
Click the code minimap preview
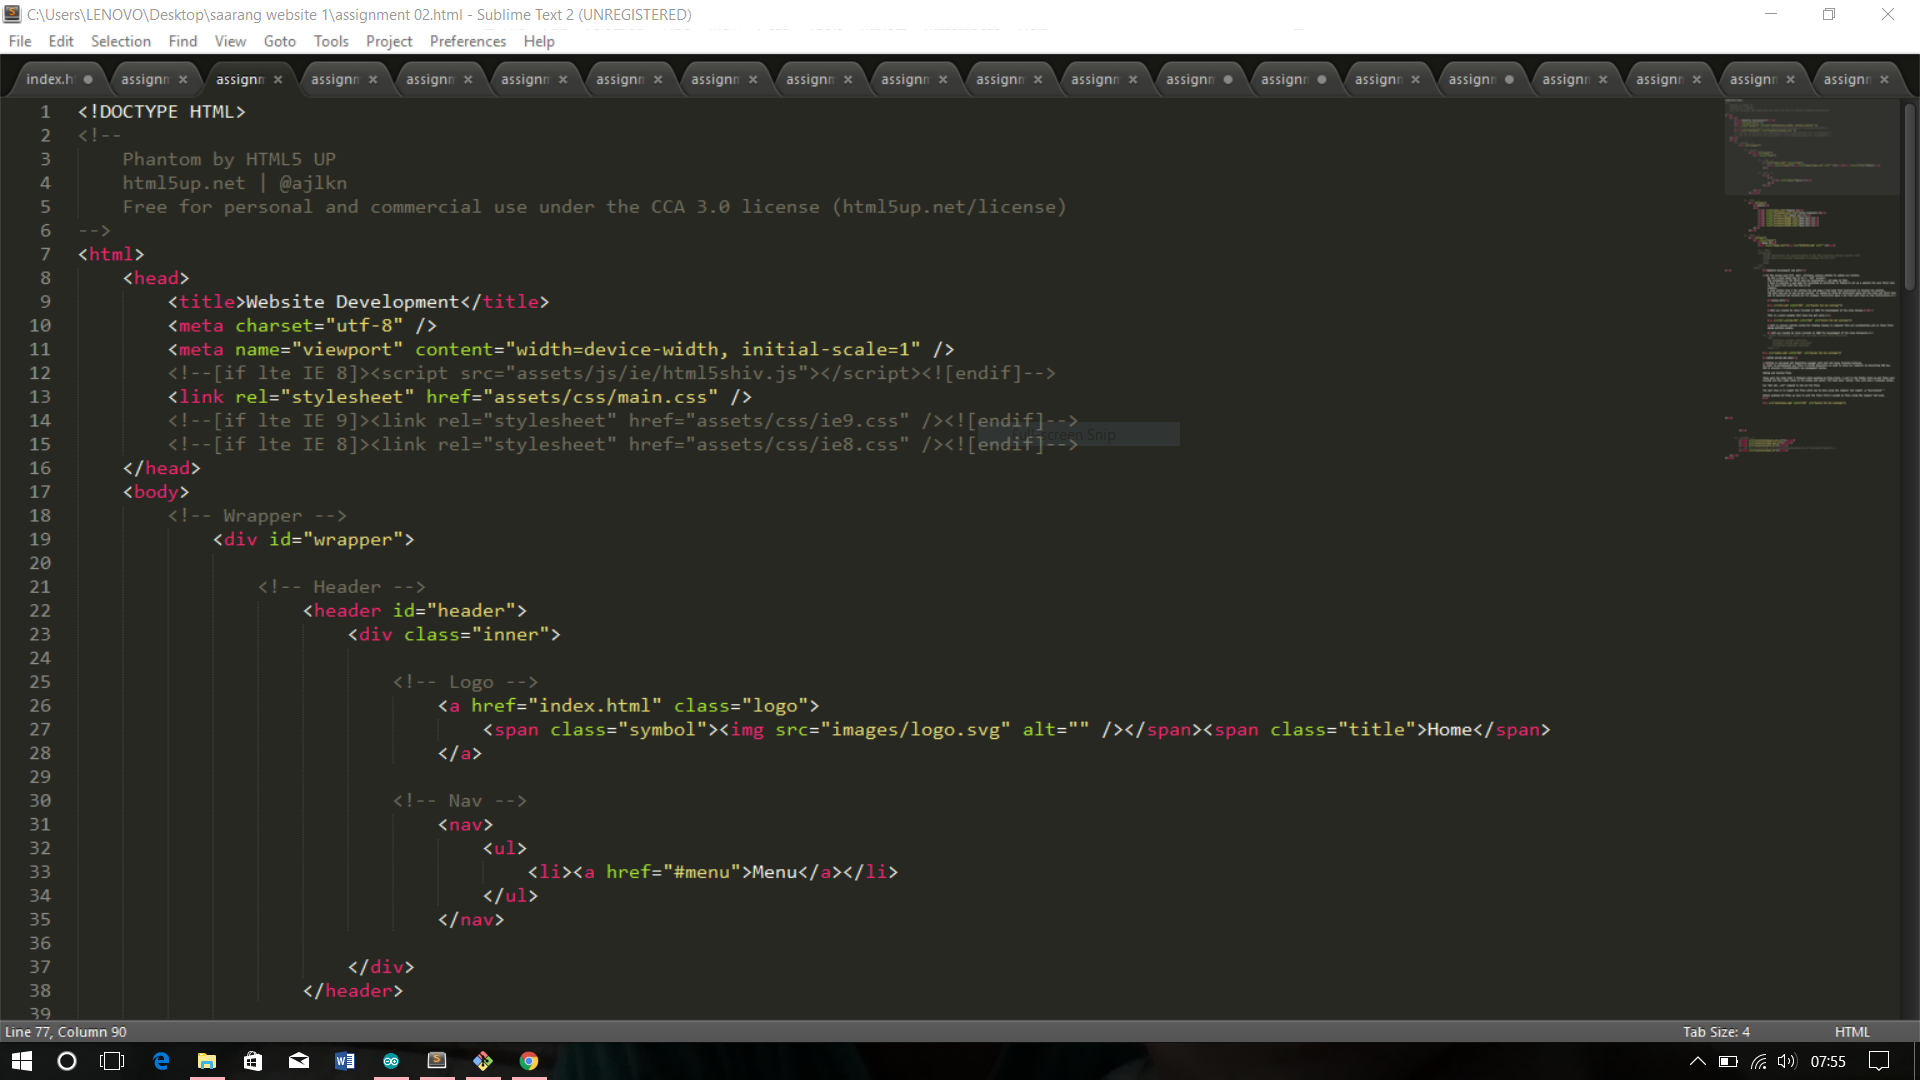tap(1810, 280)
